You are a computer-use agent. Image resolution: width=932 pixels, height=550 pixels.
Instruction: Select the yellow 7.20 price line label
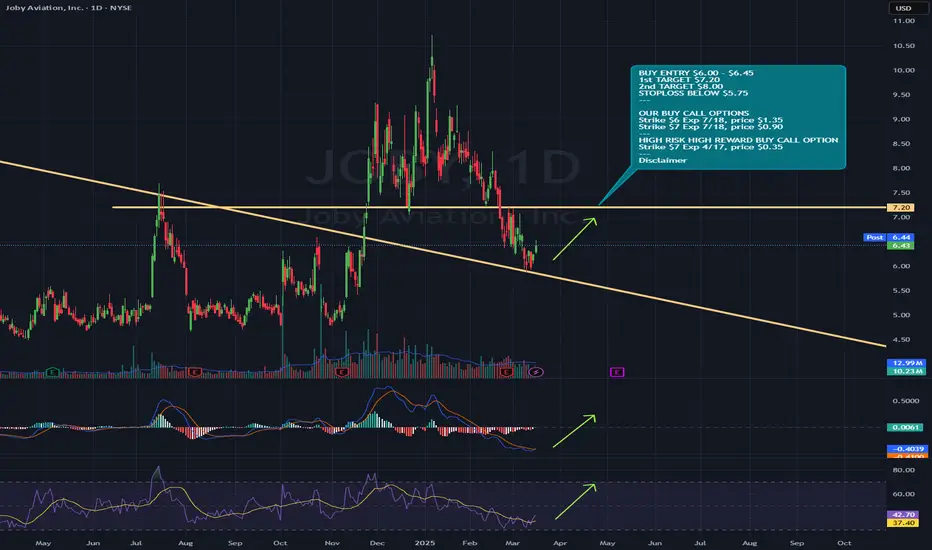[900, 208]
